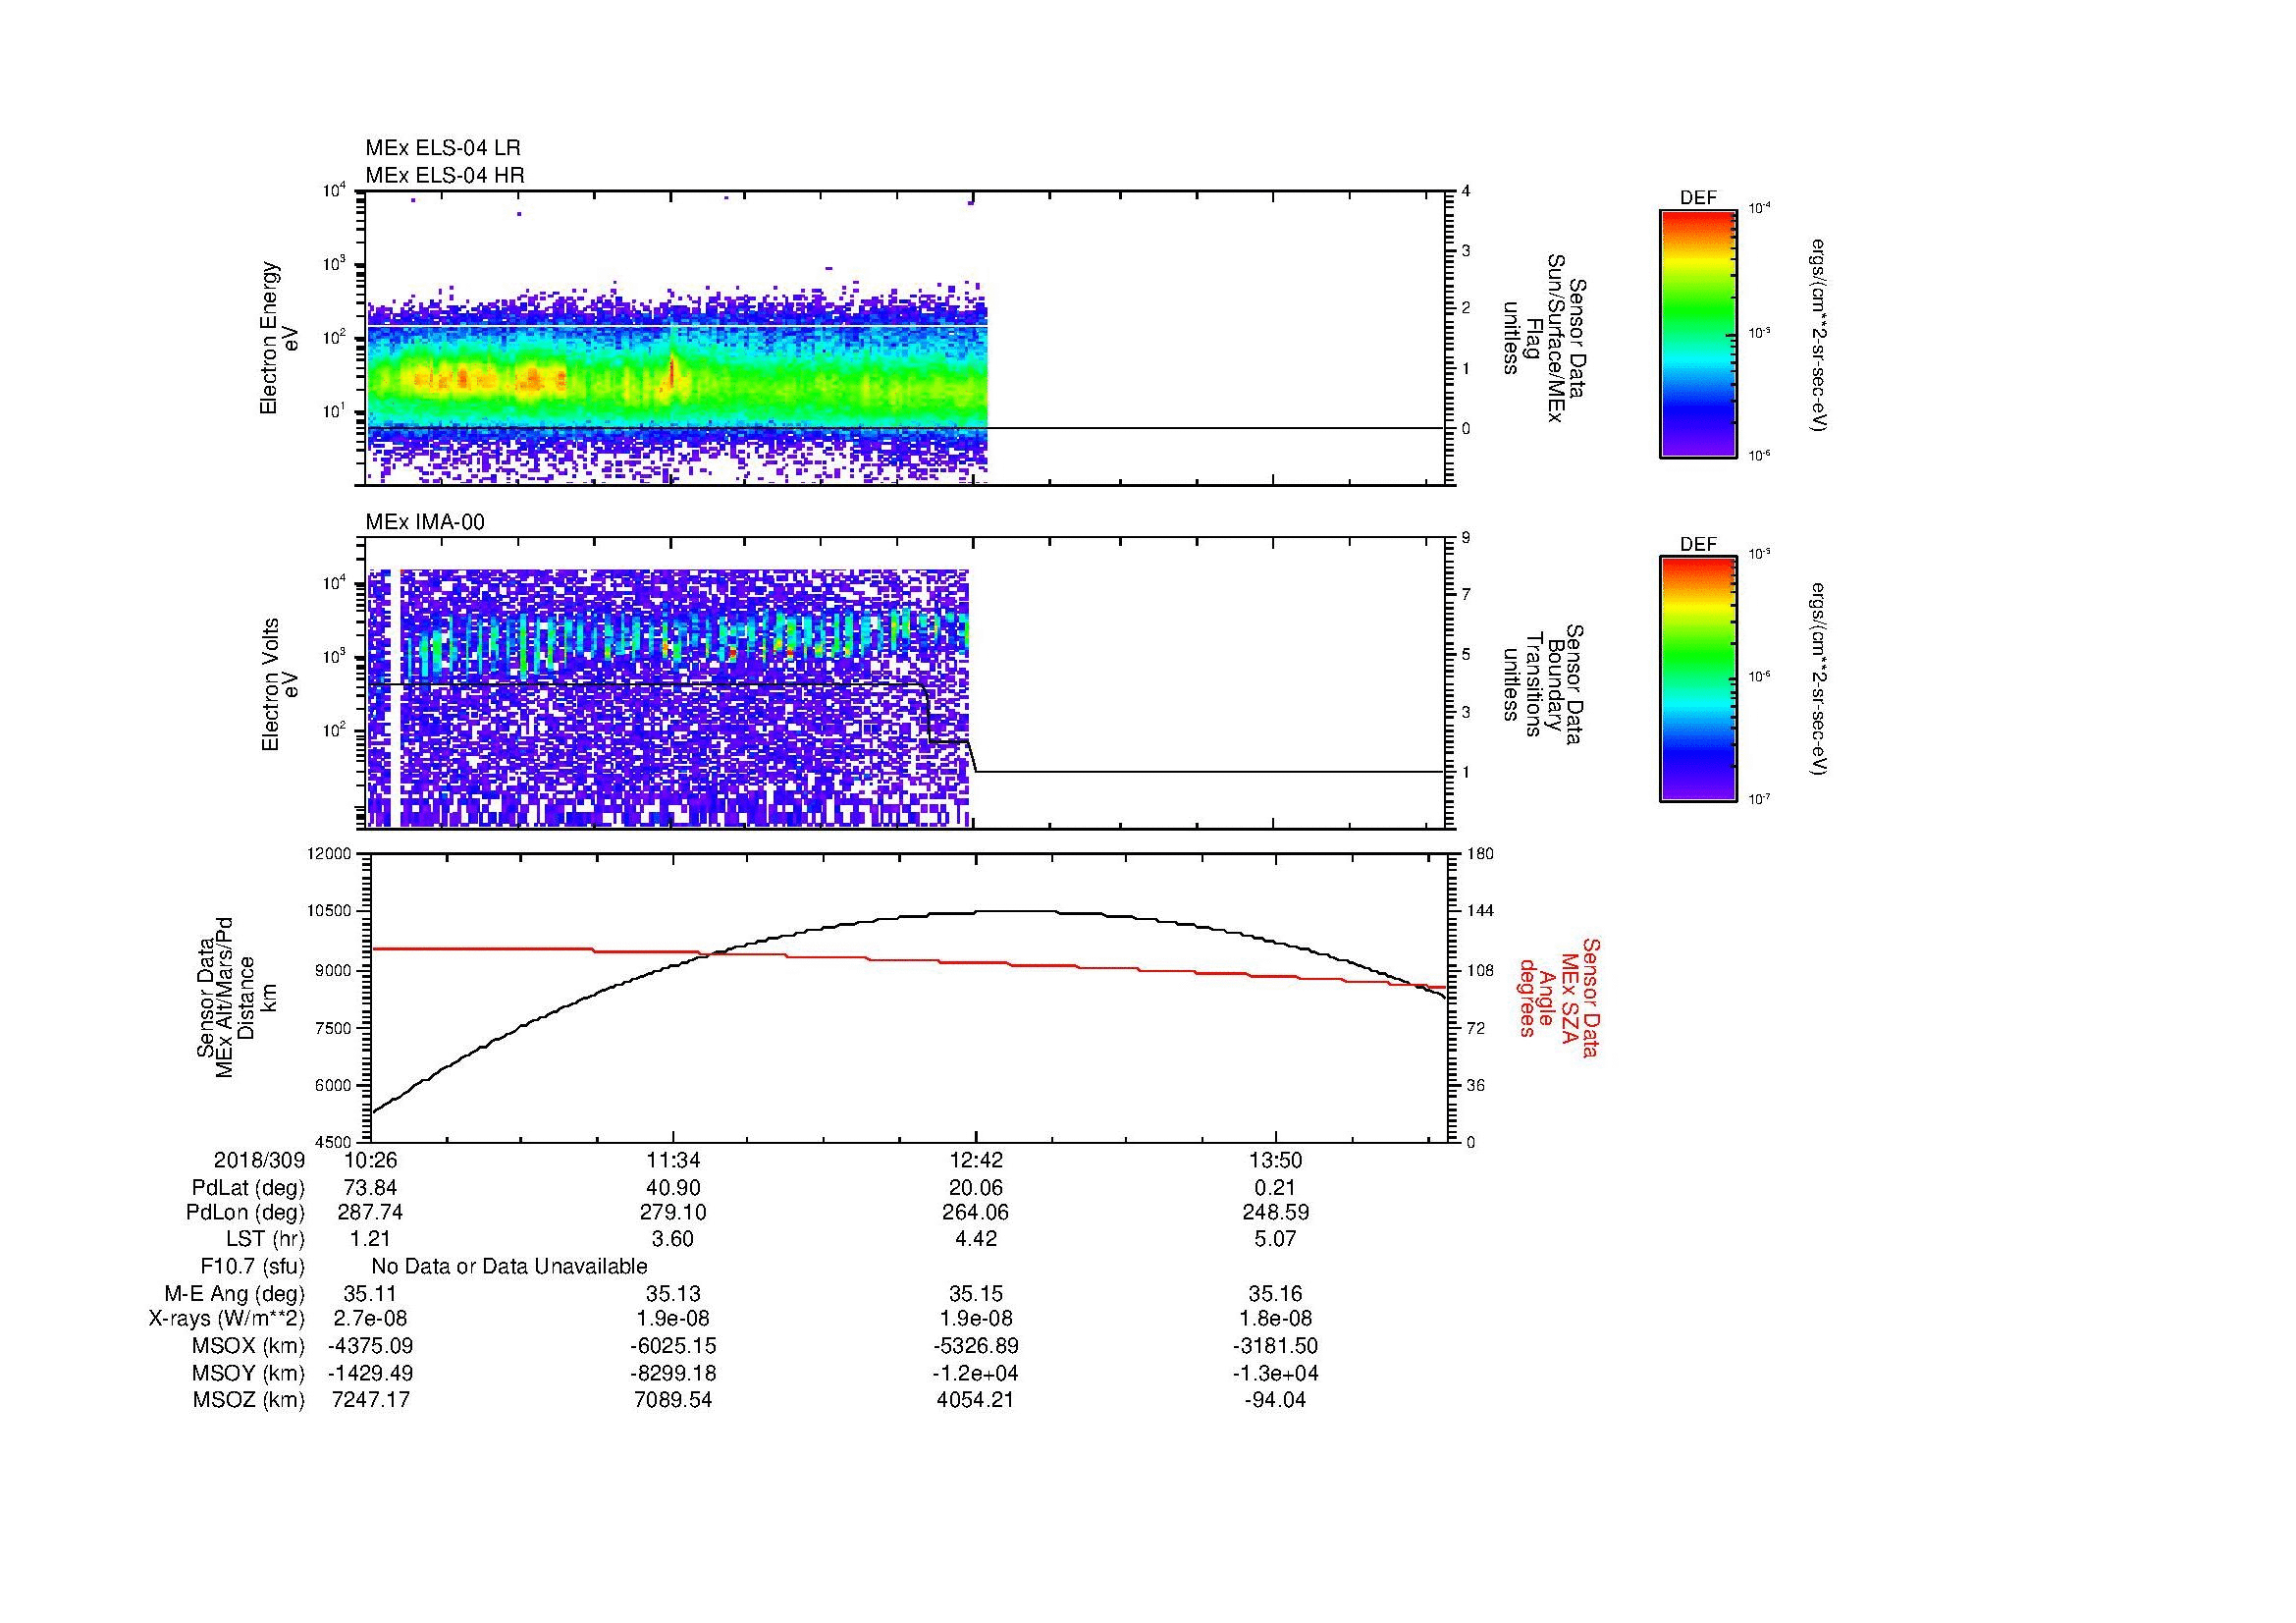This screenshot has width=2296, height=1623.
Task: Click the PdLon value '287.74'
Action: [x=371, y=1213]
